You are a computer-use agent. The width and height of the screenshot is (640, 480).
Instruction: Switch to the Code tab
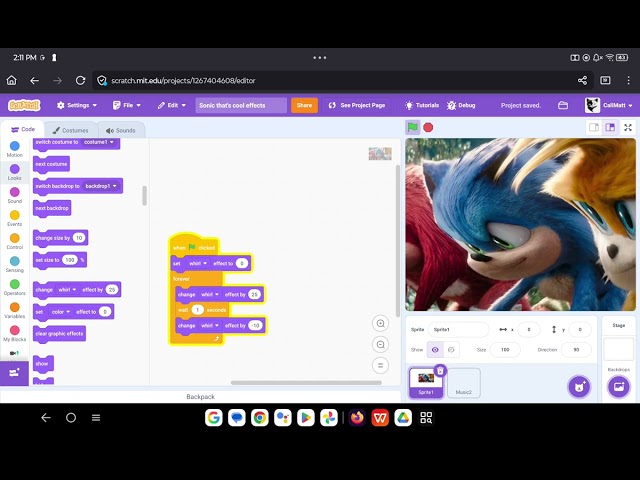click(23, 129)
